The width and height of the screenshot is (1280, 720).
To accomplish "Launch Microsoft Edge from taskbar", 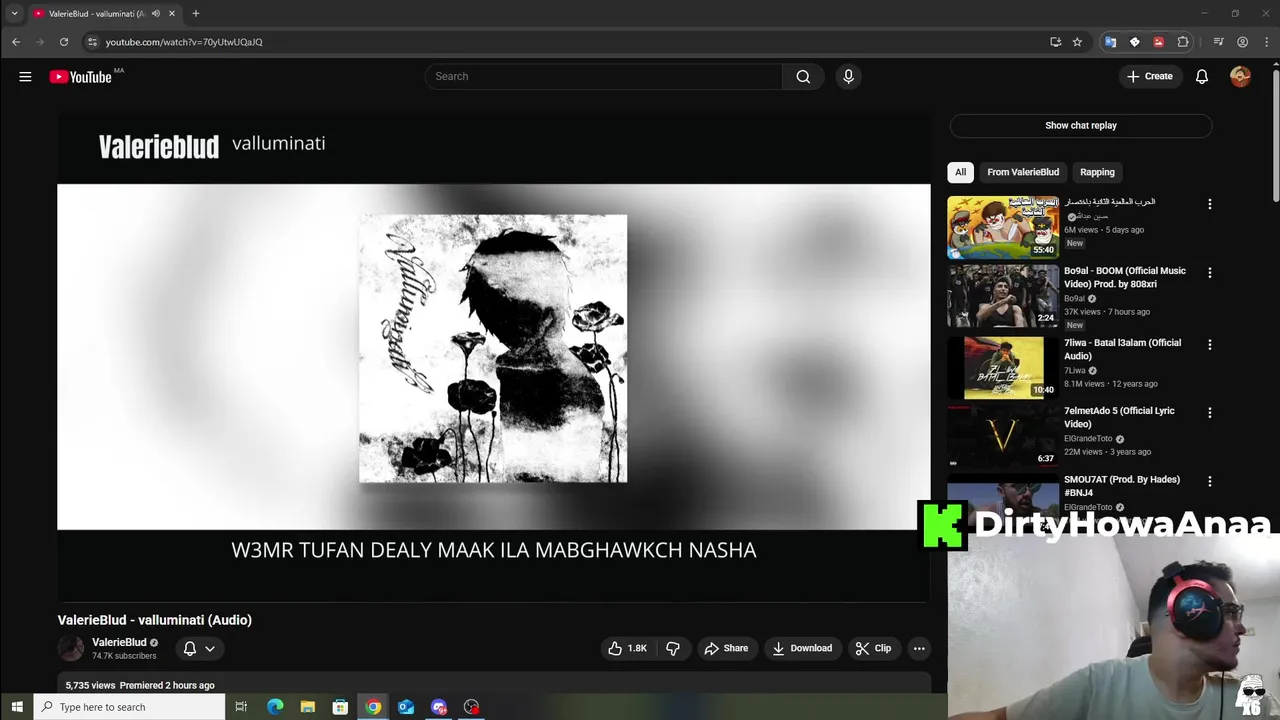I will pos(275,707).
